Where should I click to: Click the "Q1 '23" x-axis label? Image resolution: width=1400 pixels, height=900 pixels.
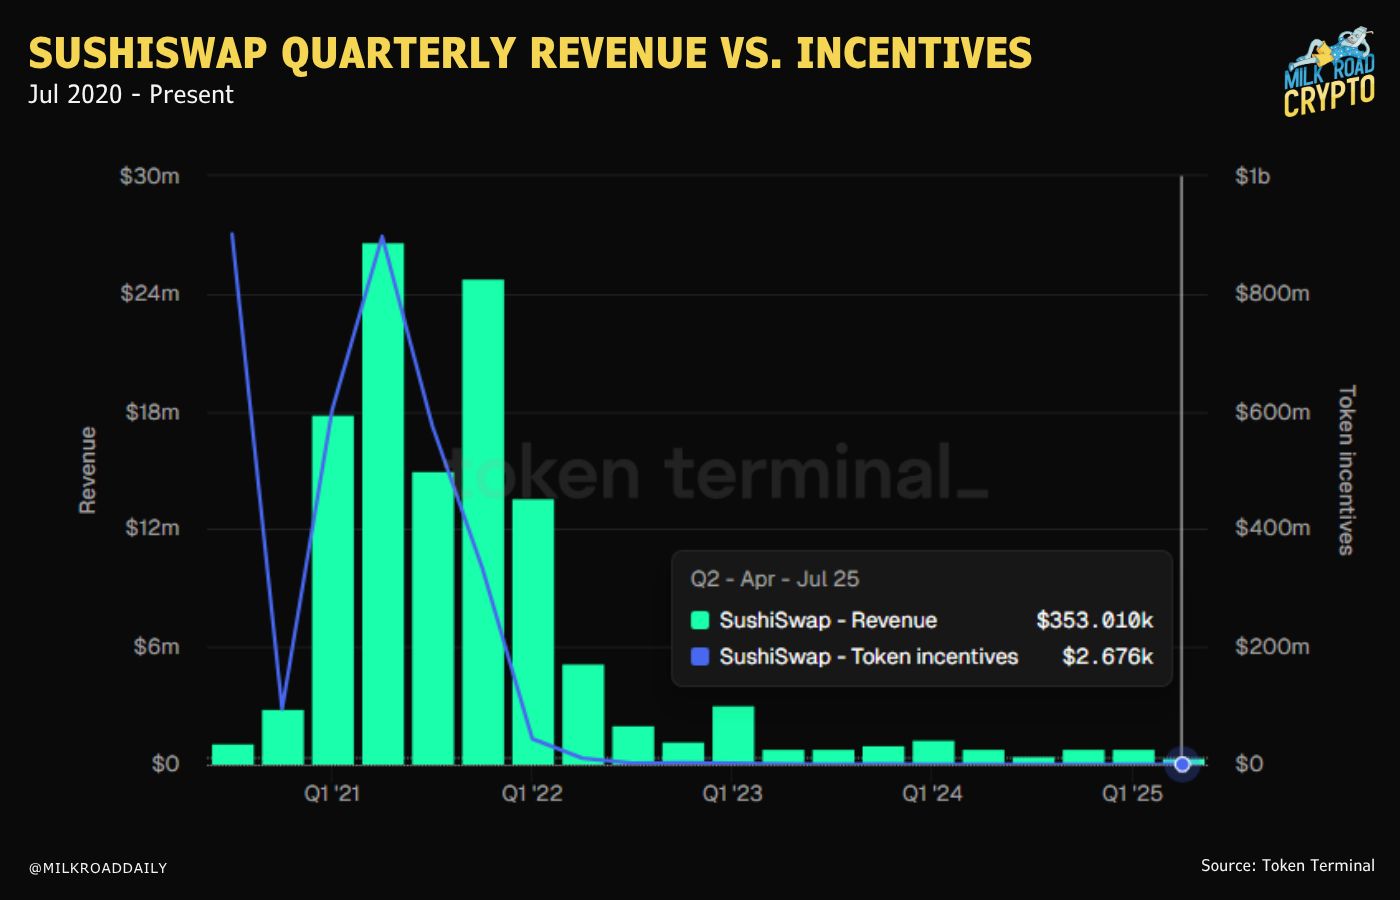[733, 794]
